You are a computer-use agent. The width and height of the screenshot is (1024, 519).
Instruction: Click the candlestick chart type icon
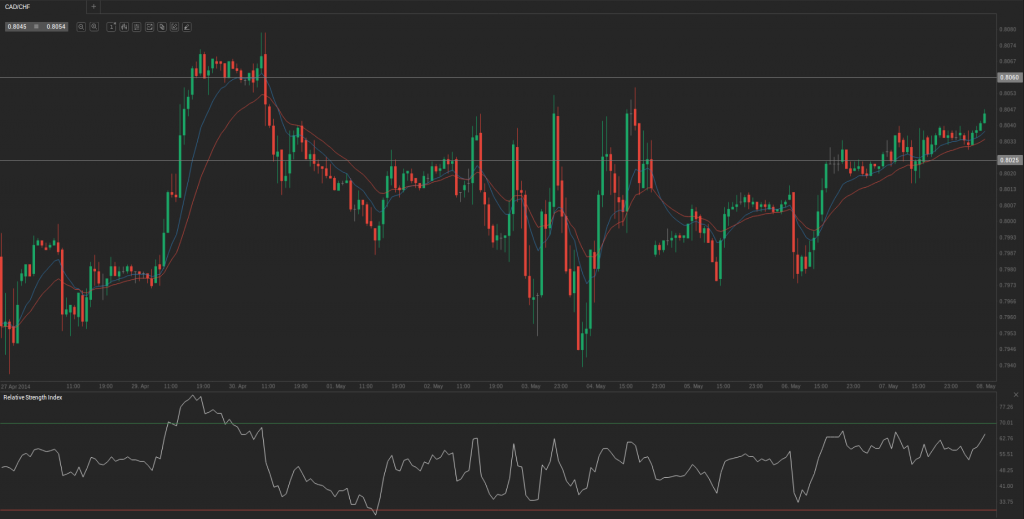pyautogui.click(x=124, y=26)
